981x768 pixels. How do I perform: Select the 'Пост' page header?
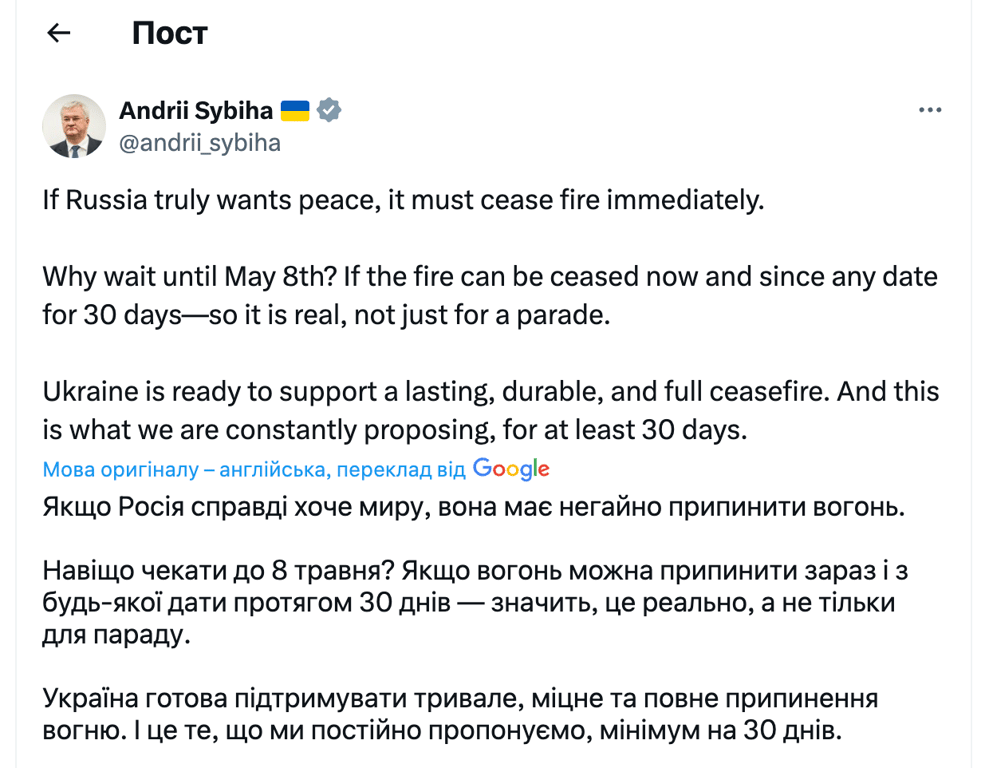[x=169, y=33]
